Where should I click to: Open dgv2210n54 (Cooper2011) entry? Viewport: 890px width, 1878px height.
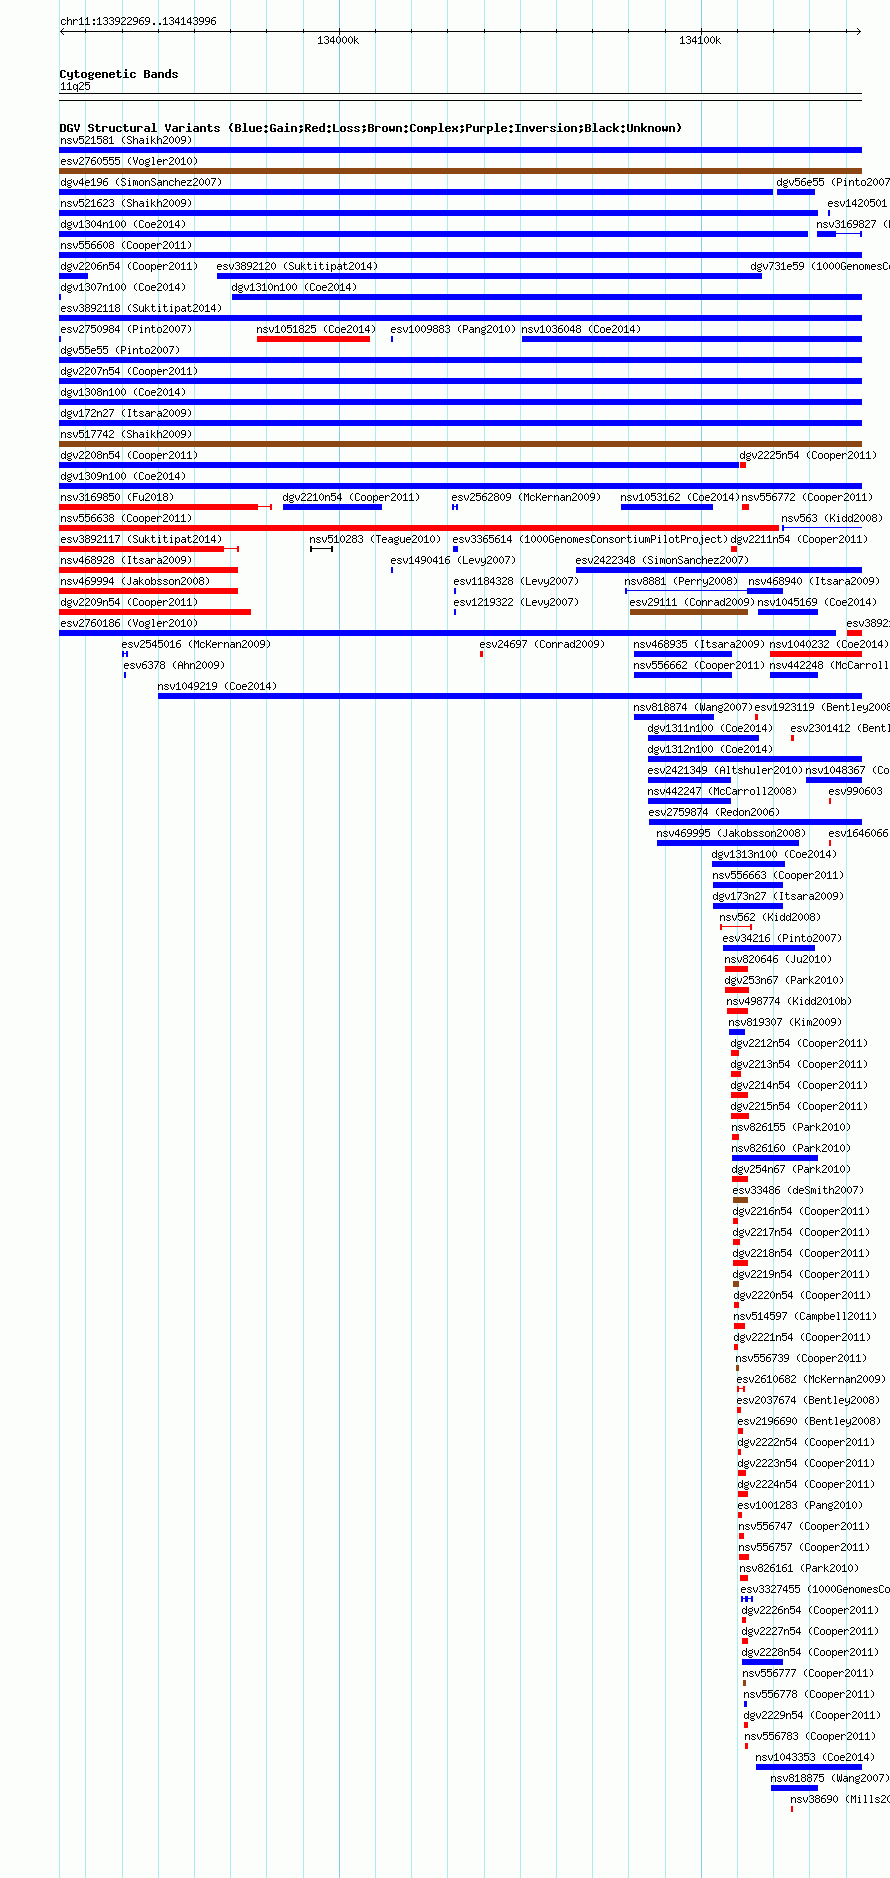[351, 498]
